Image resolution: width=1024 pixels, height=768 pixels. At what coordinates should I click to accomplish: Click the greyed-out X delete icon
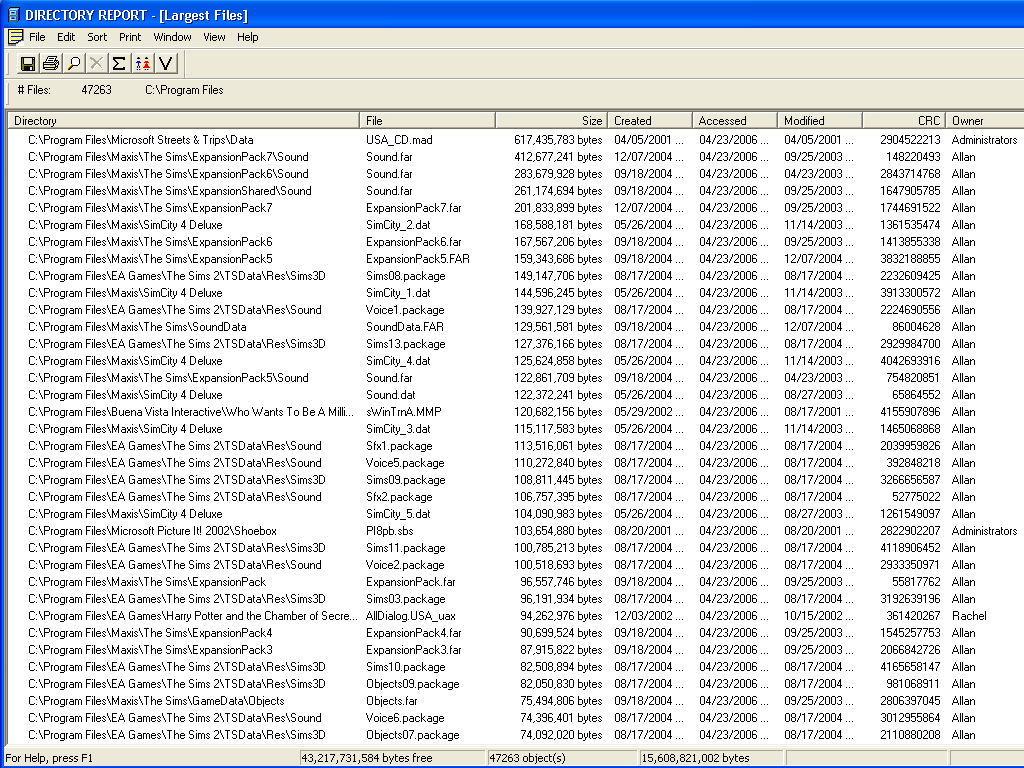coord(96,63)
